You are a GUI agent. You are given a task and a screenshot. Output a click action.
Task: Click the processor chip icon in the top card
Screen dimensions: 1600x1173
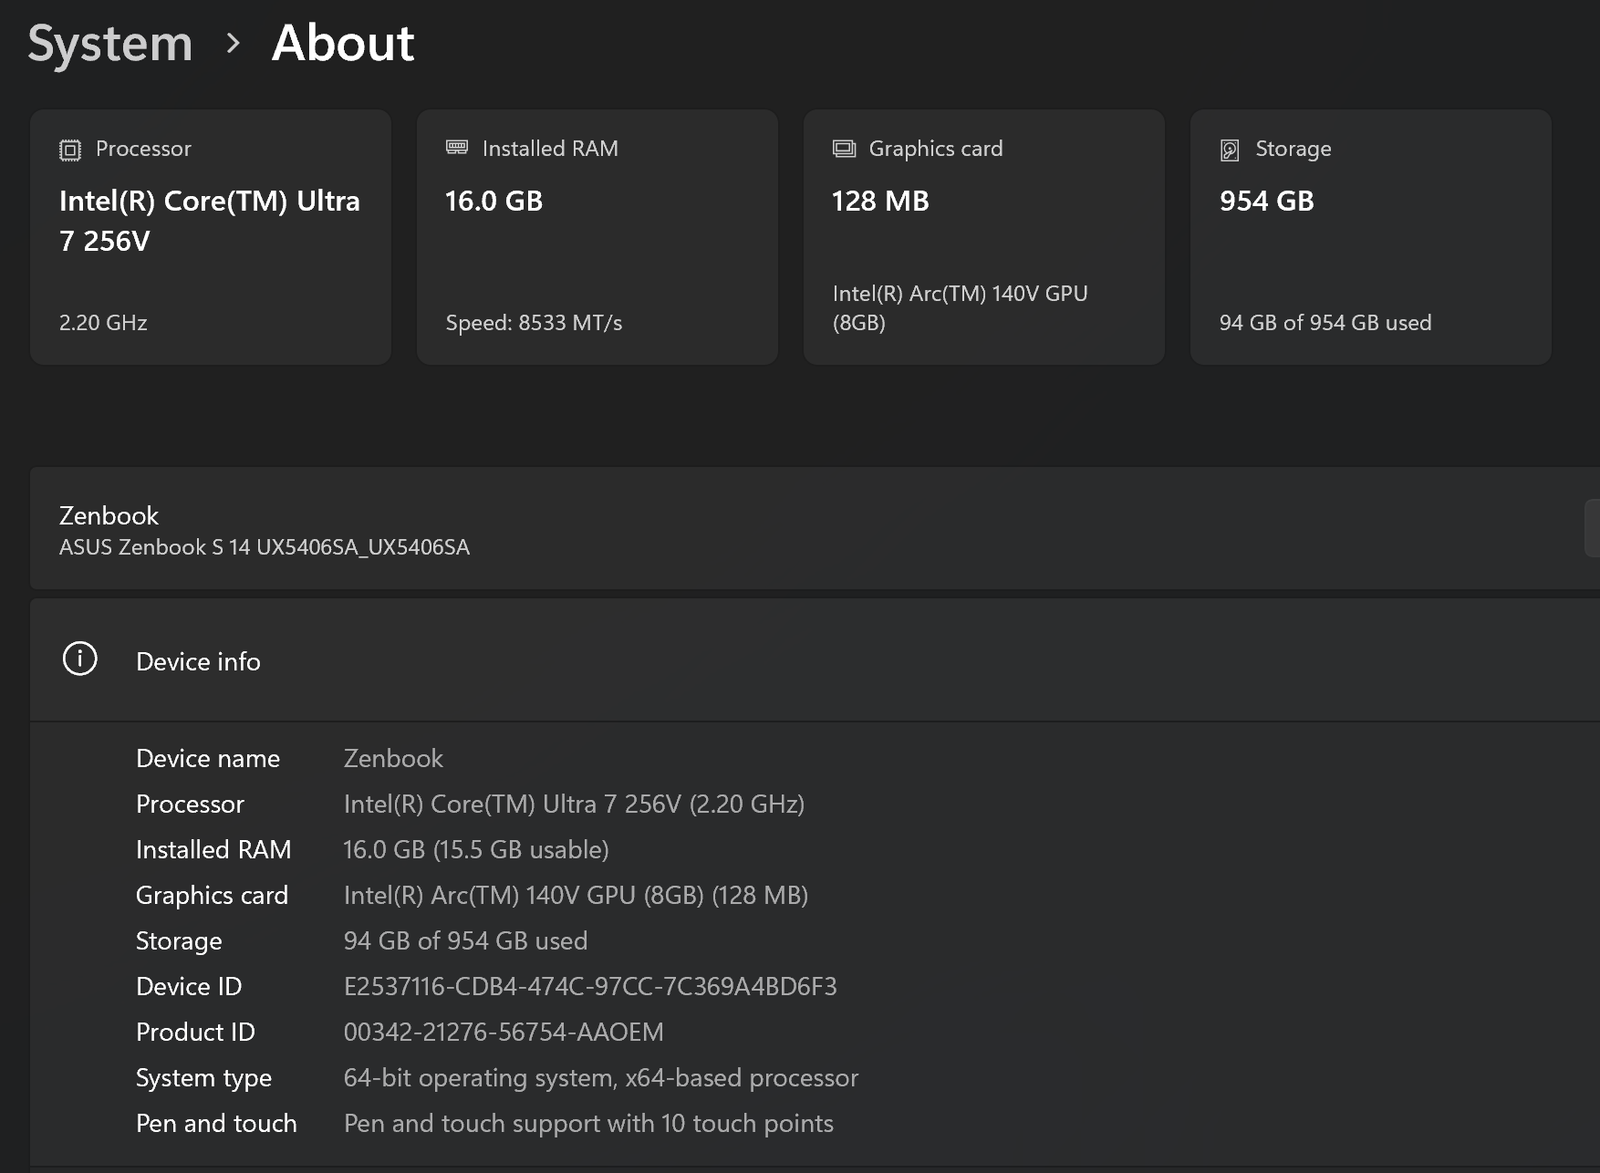[x=70, y=150]
